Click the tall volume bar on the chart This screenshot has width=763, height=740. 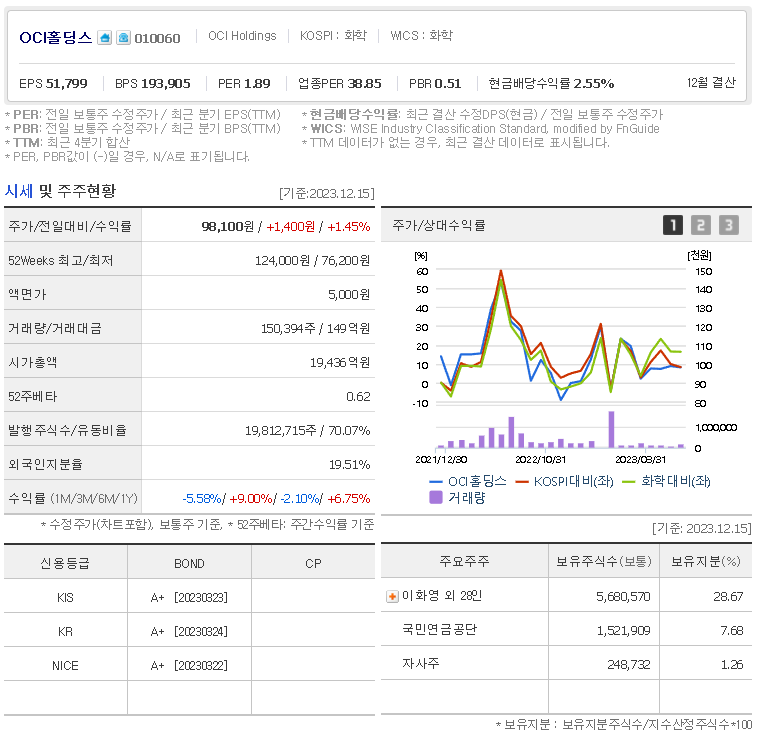pyautogui.click(x=611, y=430)
